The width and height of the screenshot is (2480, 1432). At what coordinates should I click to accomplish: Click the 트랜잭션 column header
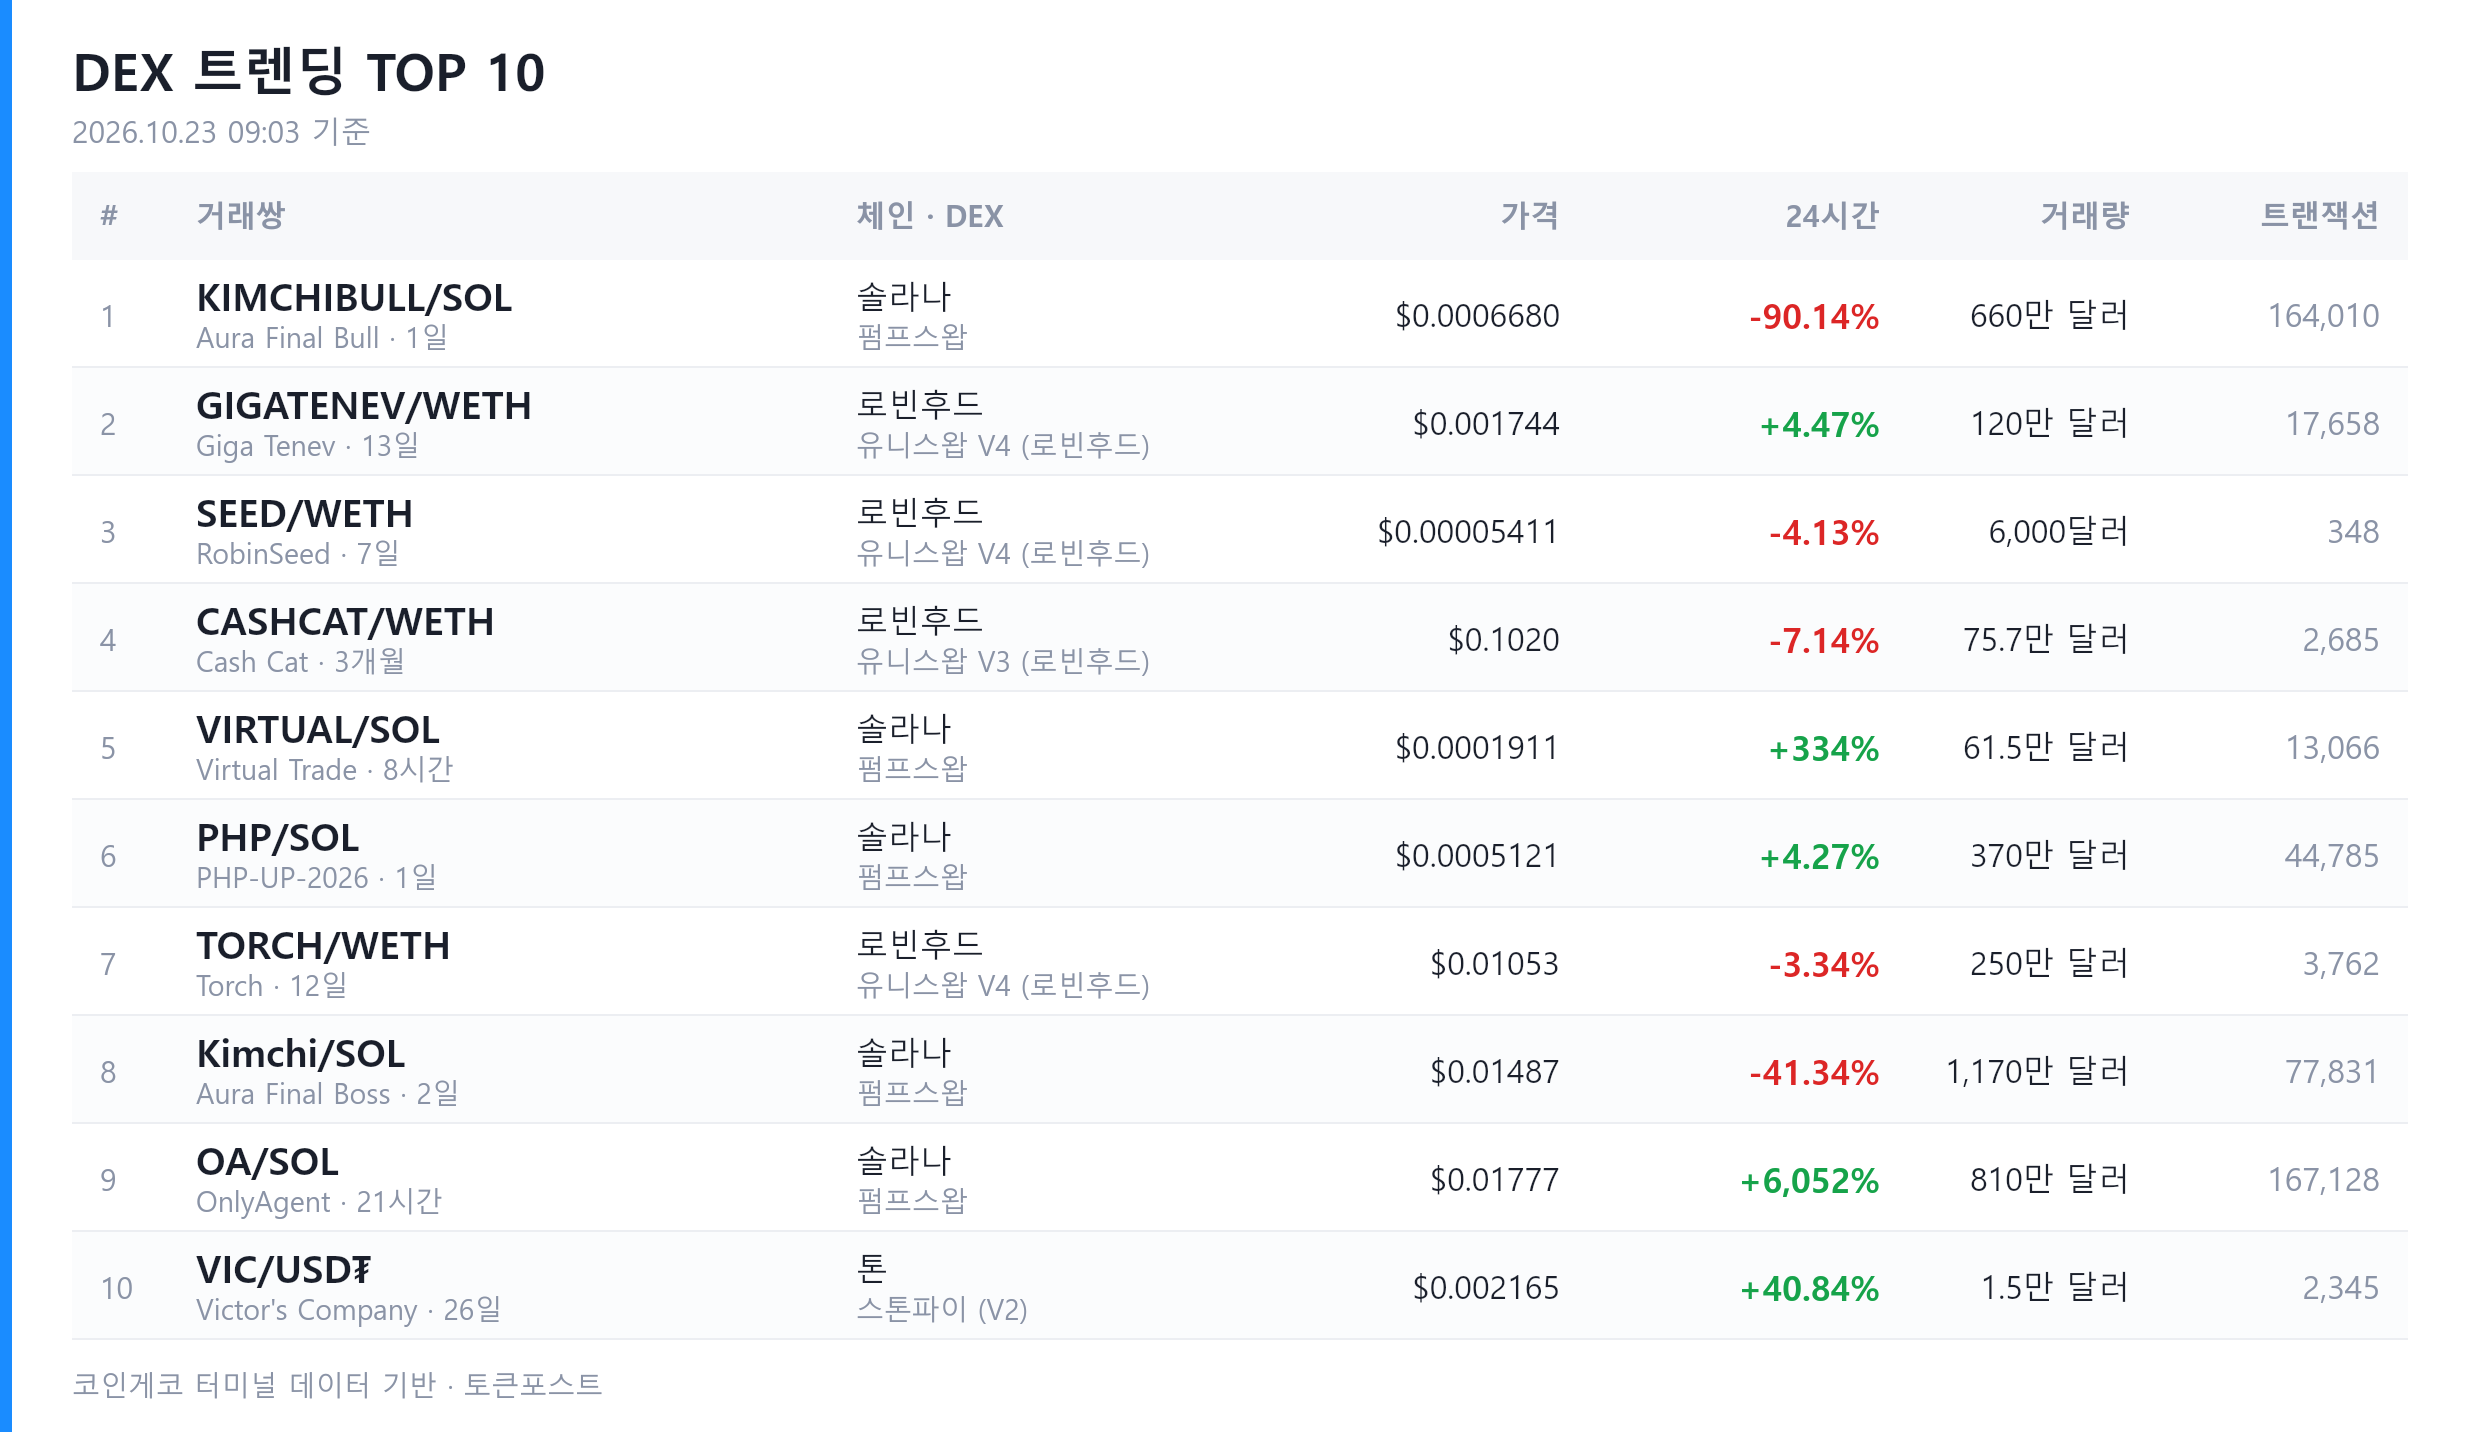point(2320,215)
